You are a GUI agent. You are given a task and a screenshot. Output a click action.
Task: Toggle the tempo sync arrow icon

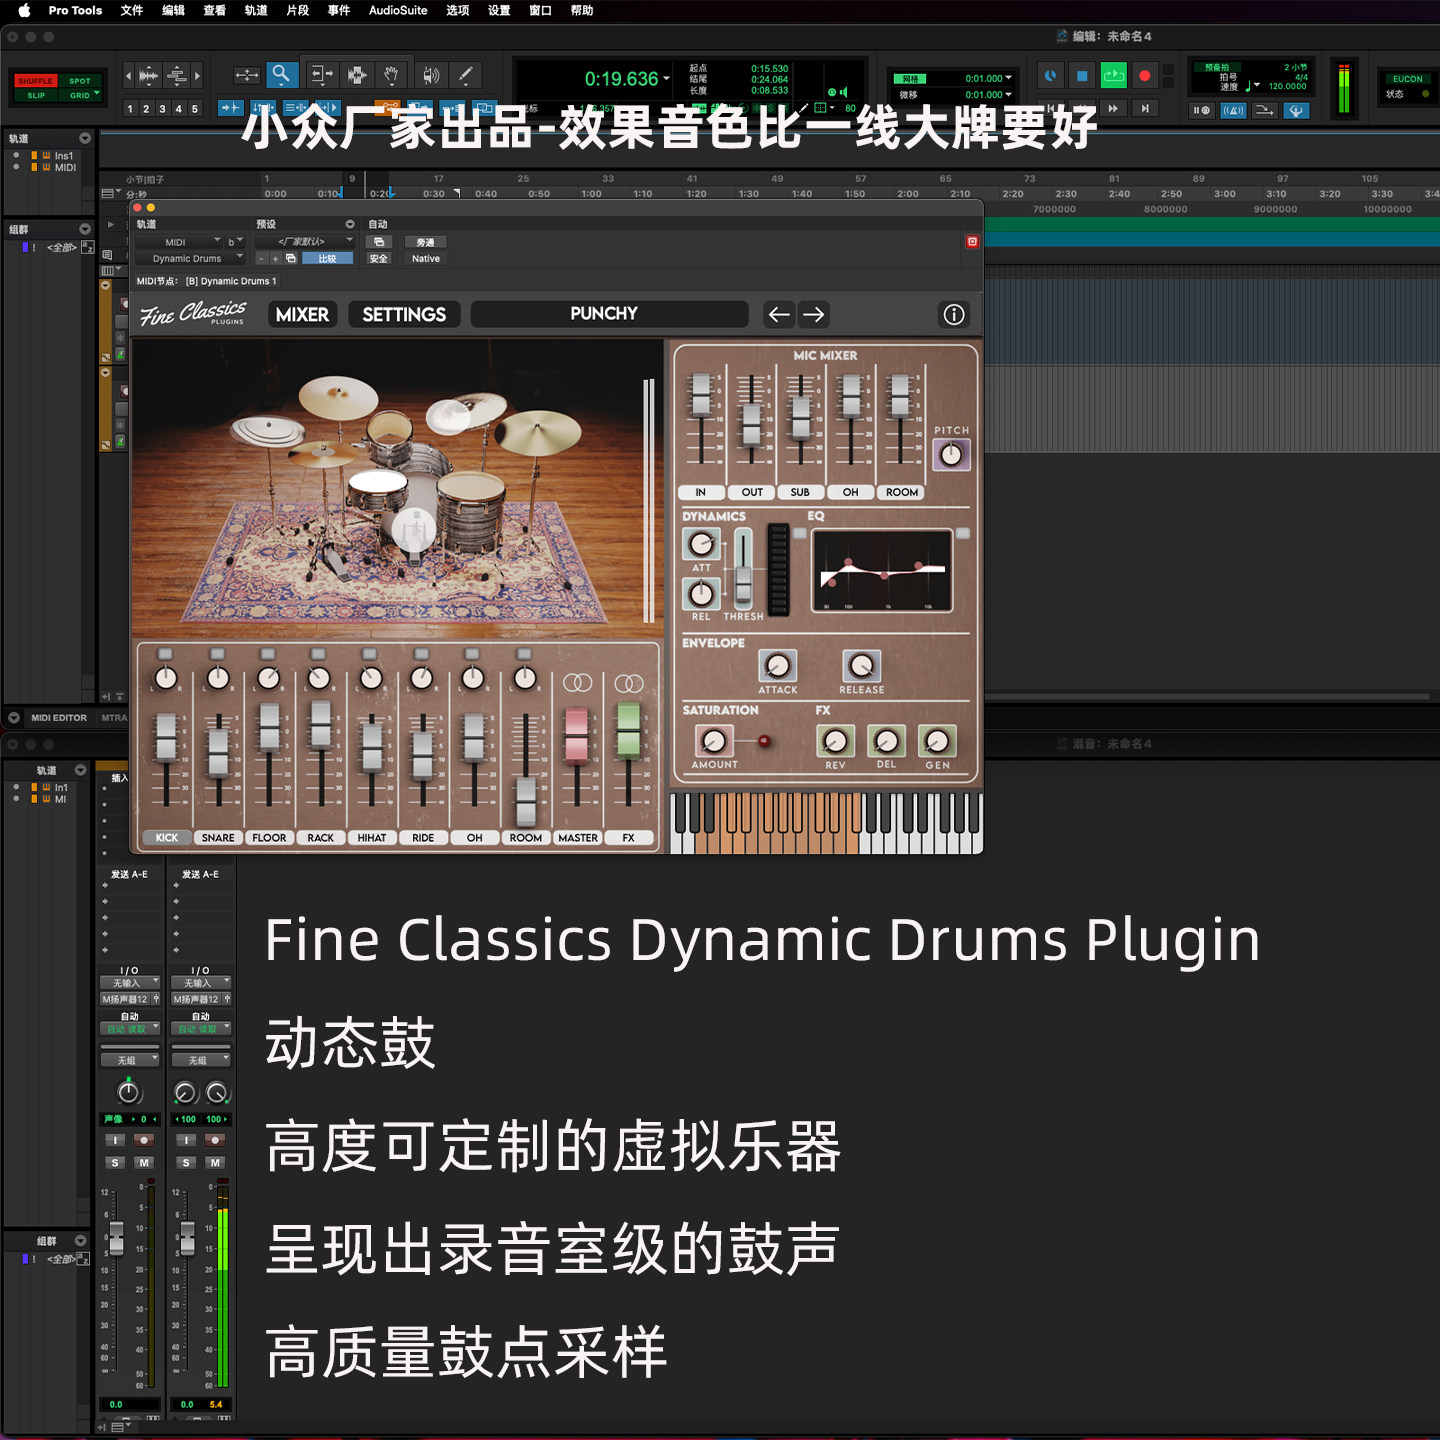[x=1264, y=111]
